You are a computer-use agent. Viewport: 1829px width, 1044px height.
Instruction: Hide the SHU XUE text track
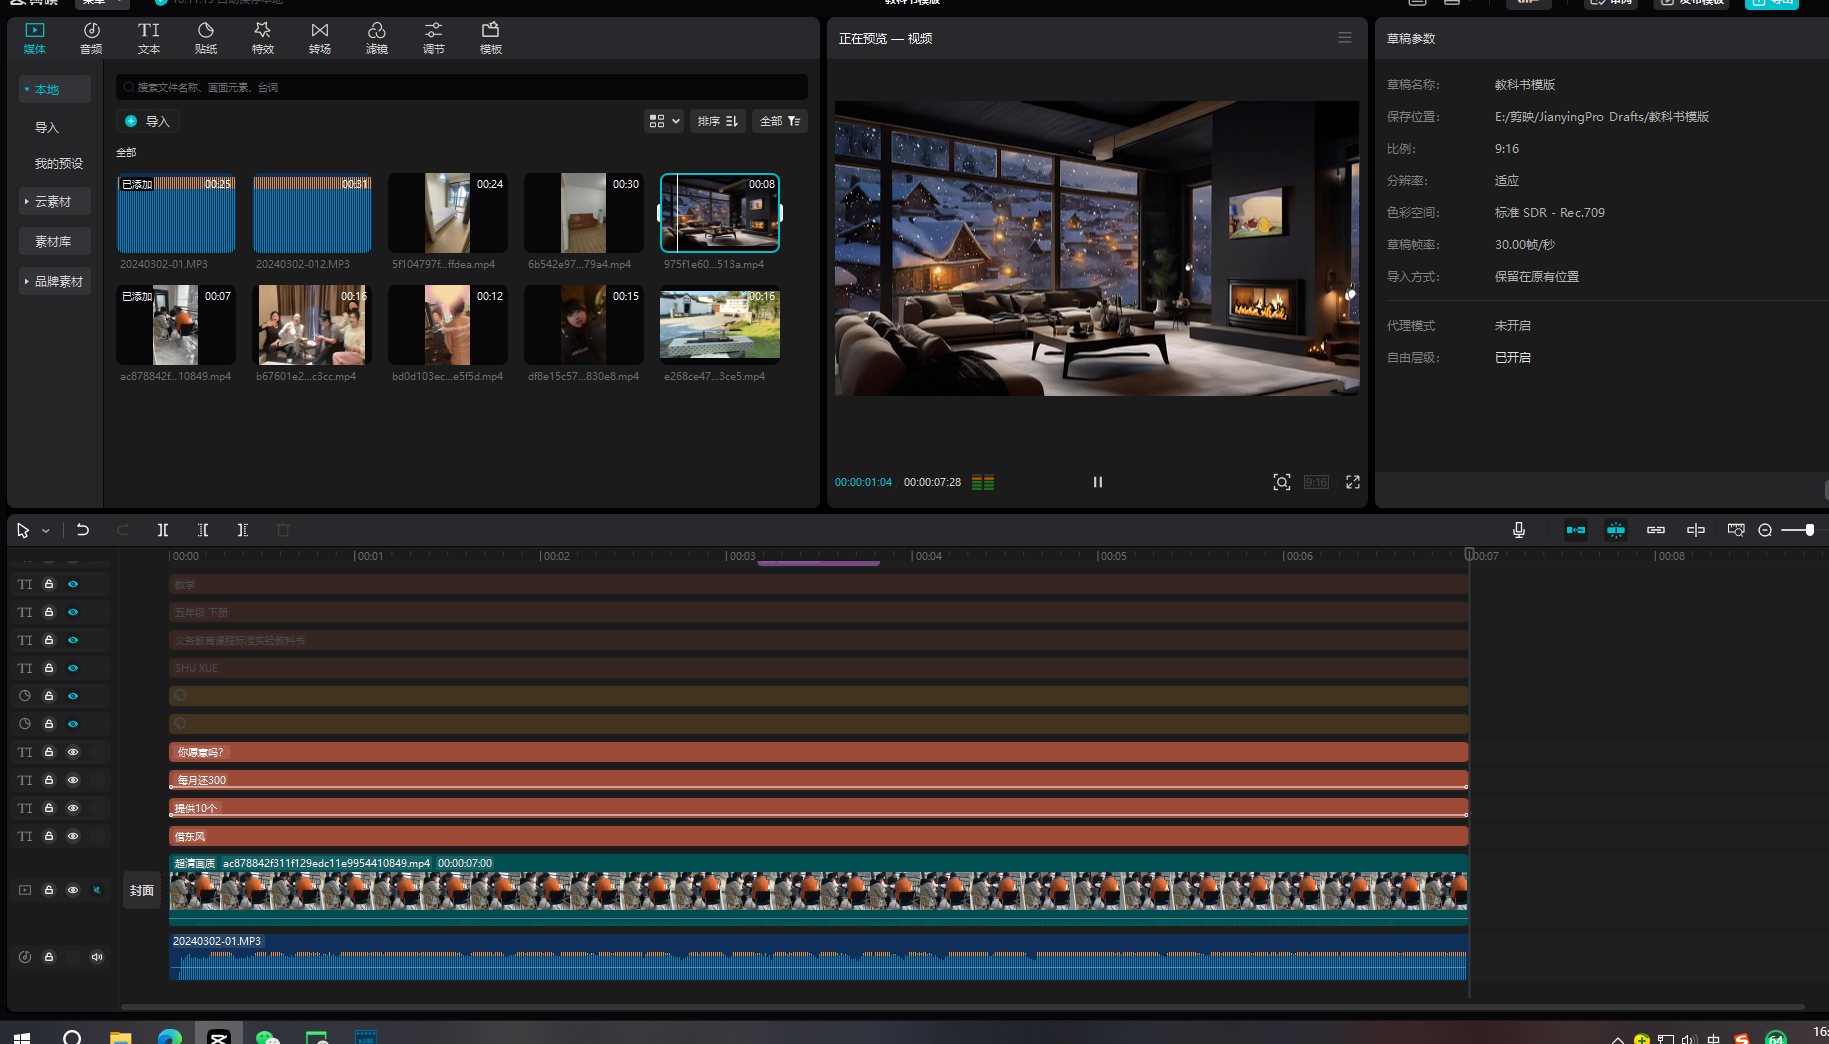click(73, 668)
